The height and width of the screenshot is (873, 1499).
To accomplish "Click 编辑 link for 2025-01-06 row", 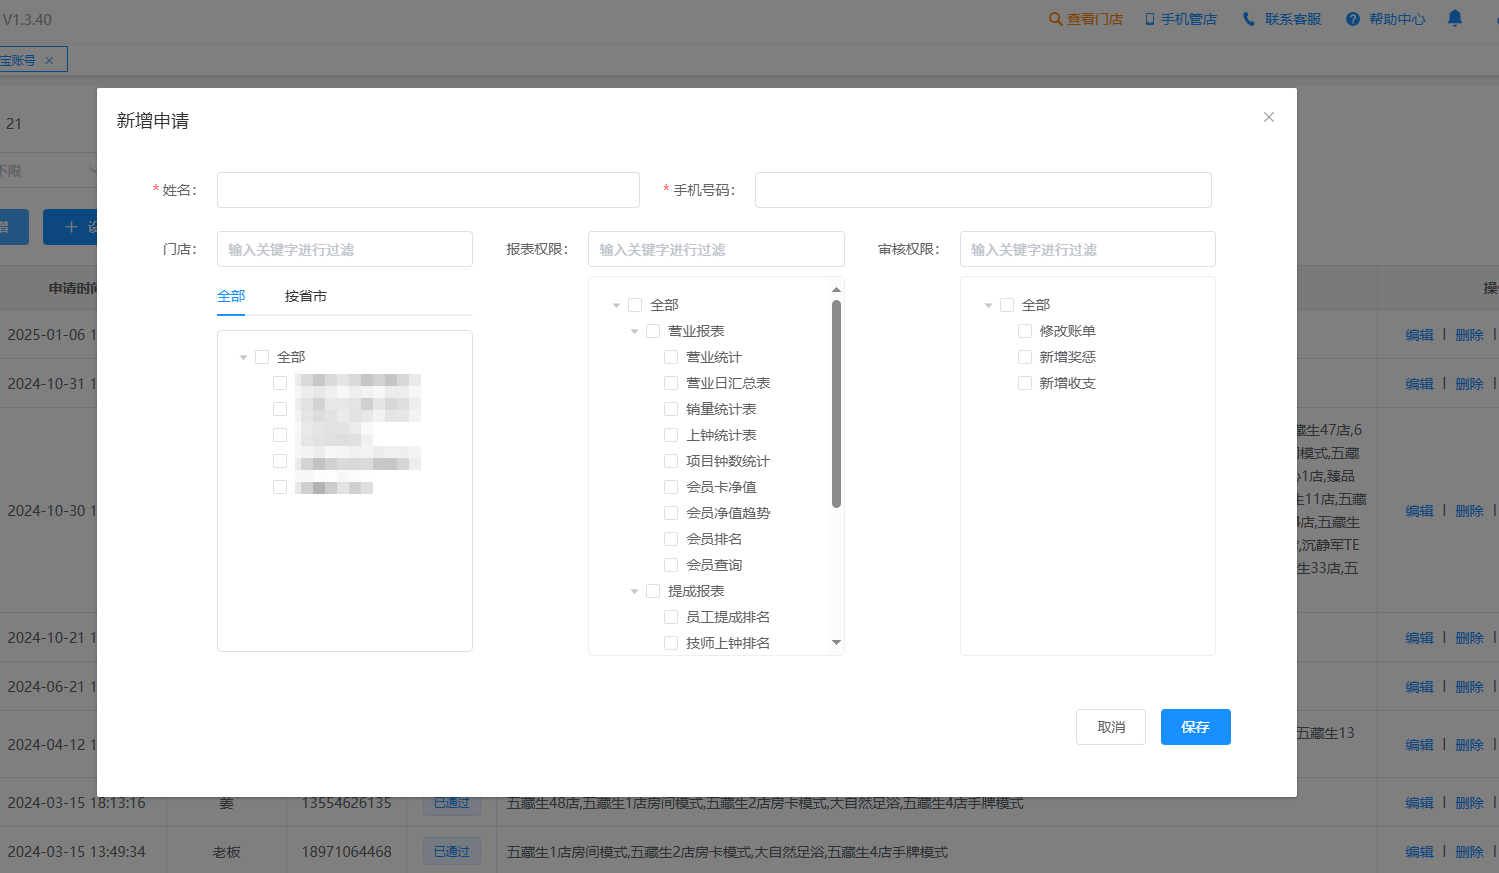I will pos(1419,335).
